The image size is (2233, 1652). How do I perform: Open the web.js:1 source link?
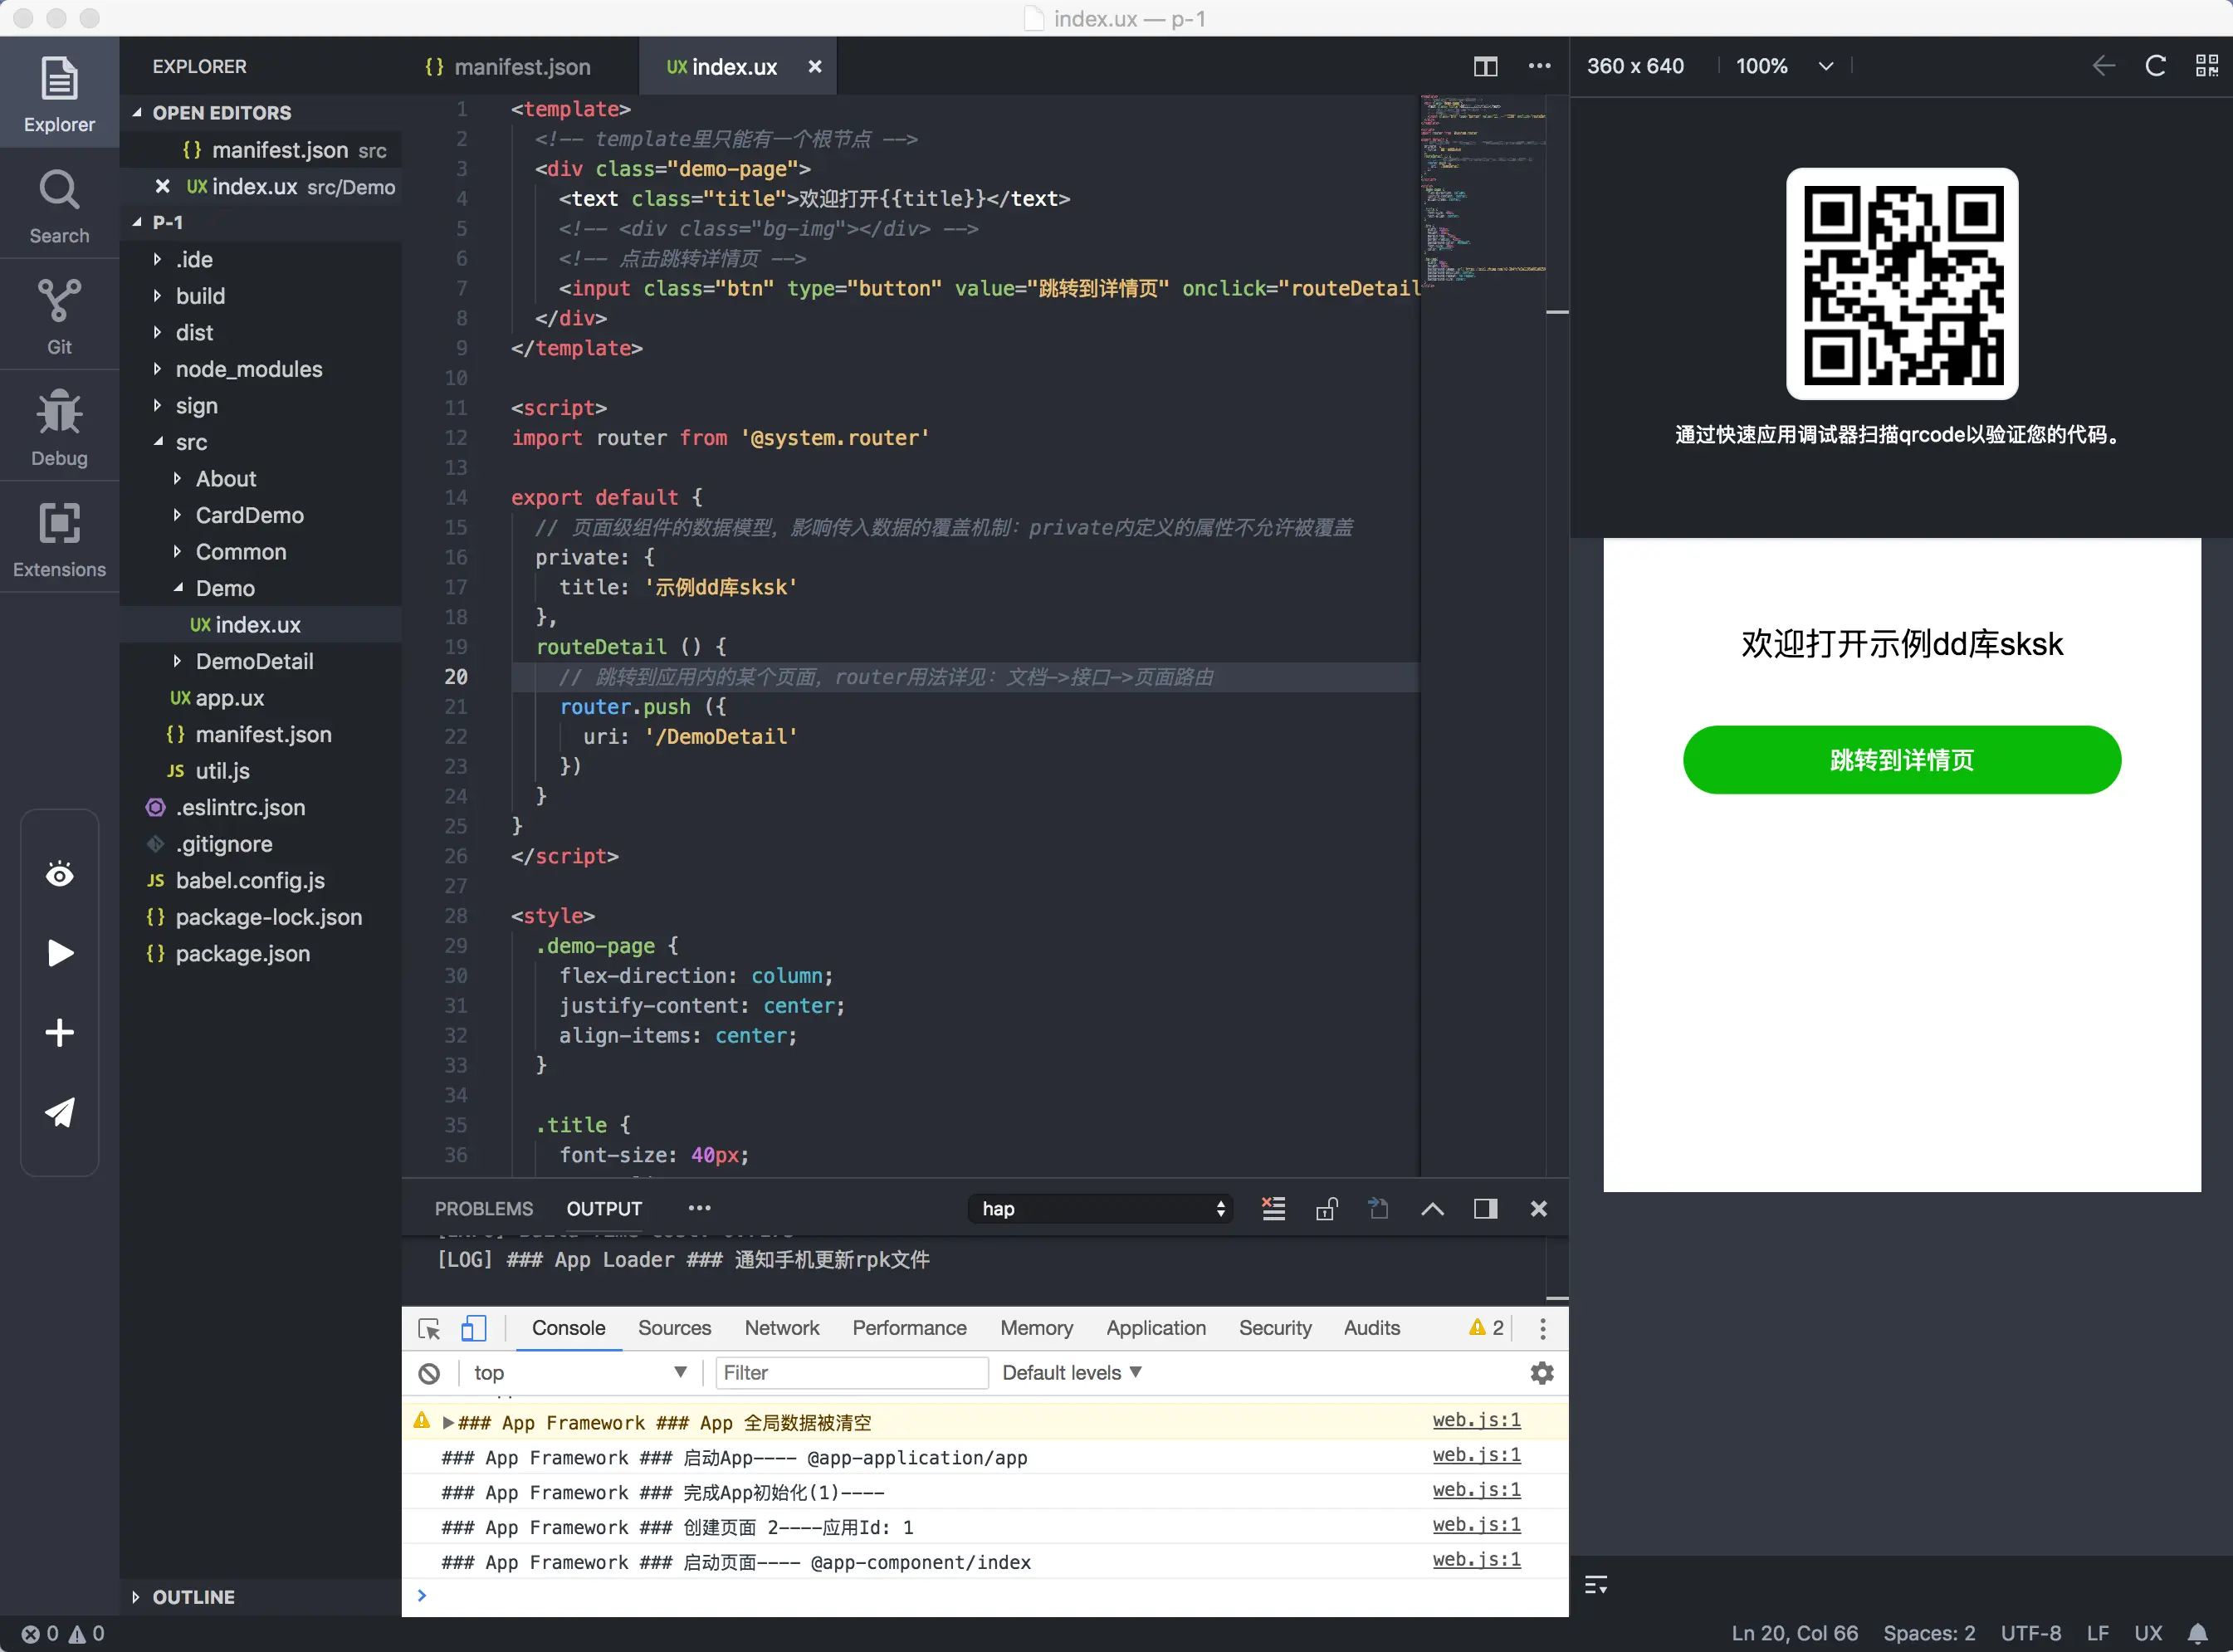[1476, 1420]
